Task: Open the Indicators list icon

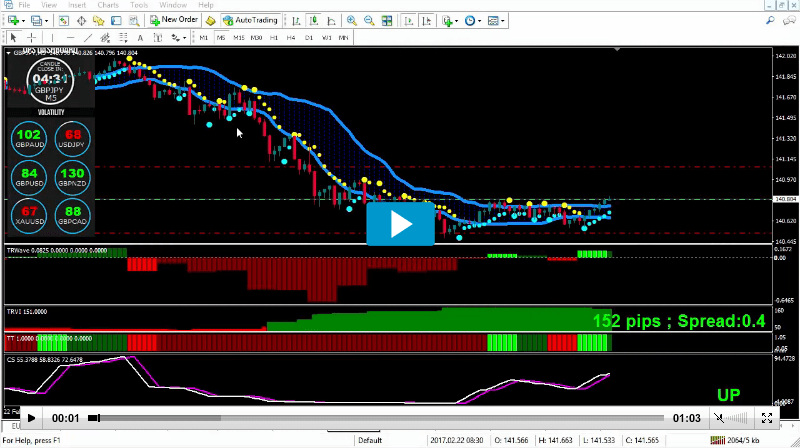Action: click(x=447, y=20)
